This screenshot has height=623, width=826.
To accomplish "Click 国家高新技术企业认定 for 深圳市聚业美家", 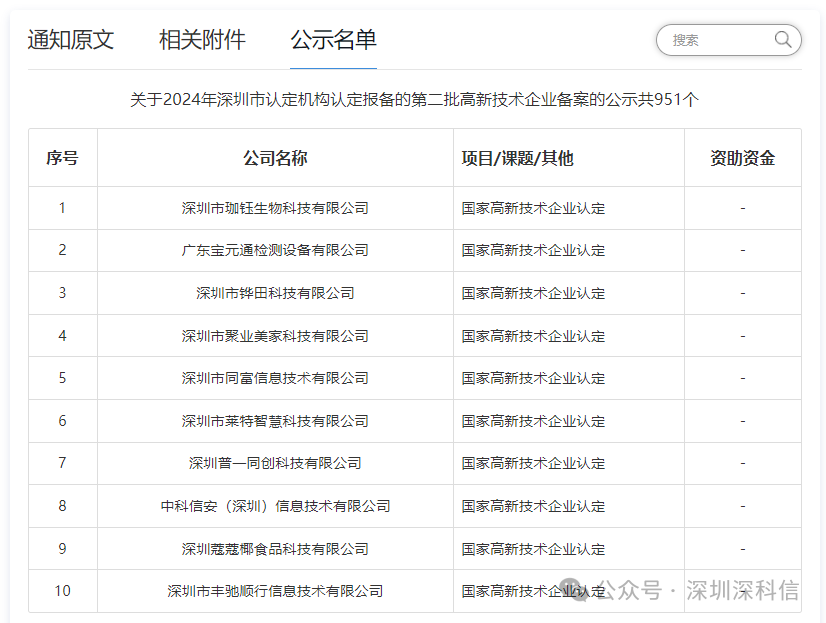I will [x=533, y=335].
